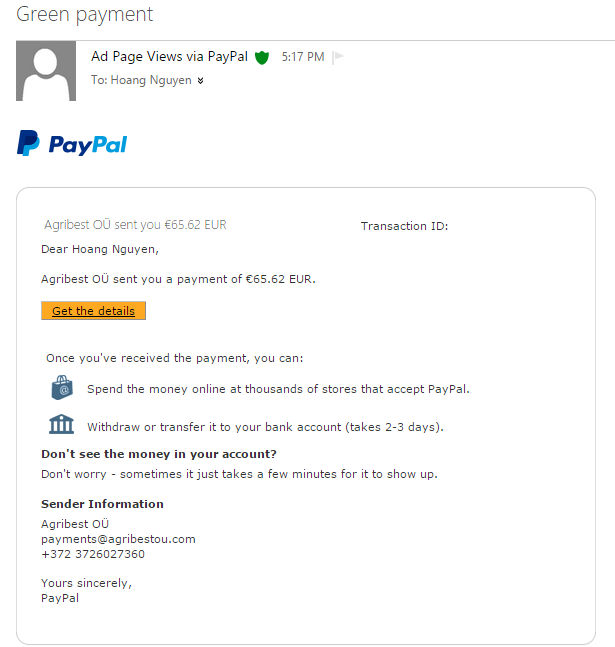Image resolution: width=615 pixels, height=647 pixels.
Task: Click the Sender Information heading
Action: click(x=102, y=504)
